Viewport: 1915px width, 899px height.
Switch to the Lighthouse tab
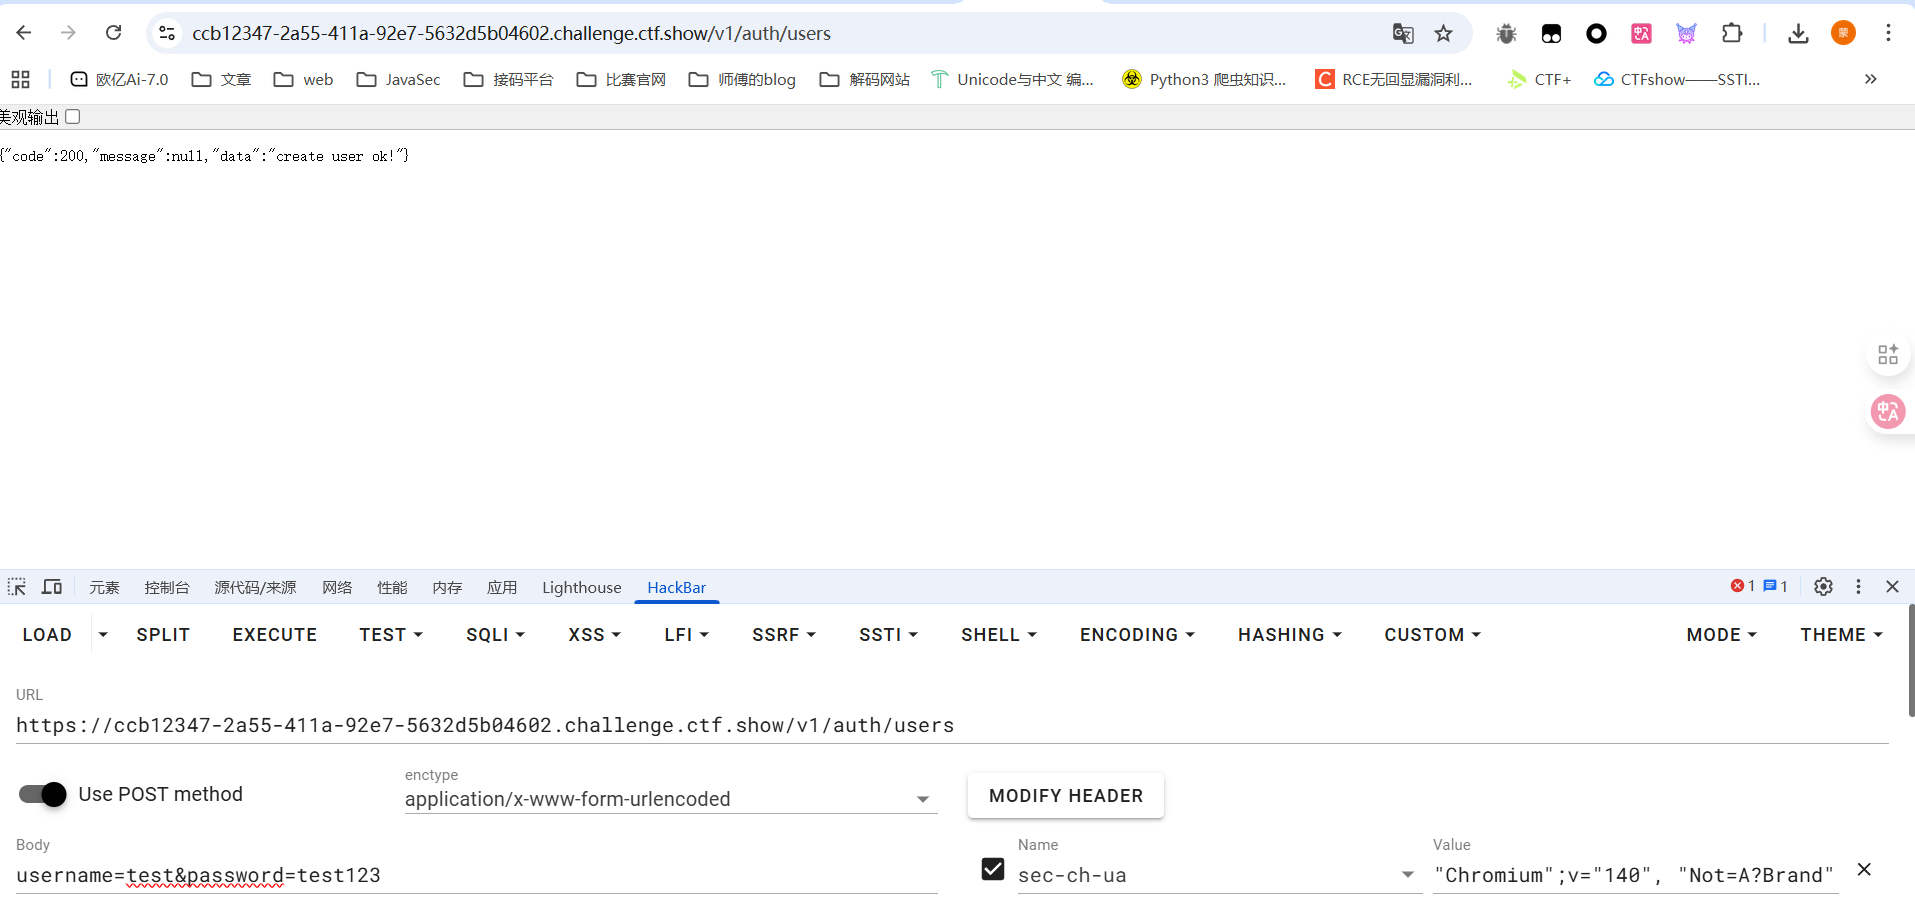coord(581,587)
